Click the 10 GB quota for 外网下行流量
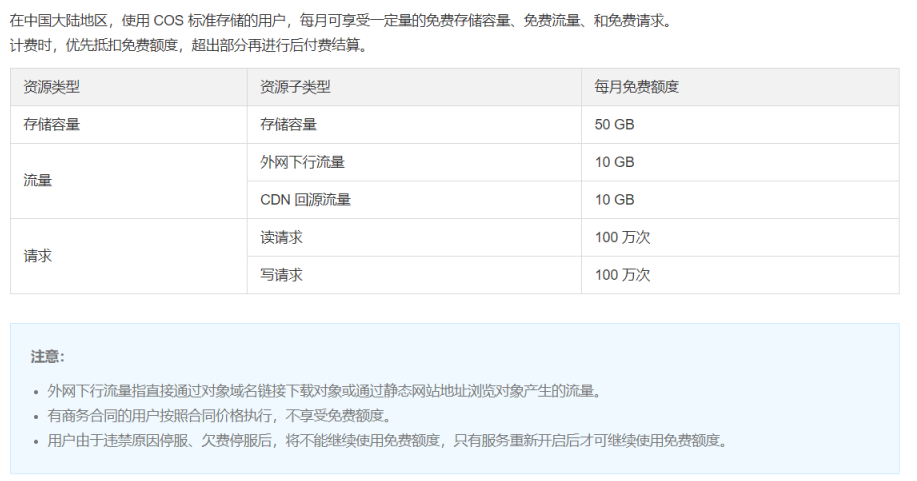The image size is (917, 481). (614, 162)
